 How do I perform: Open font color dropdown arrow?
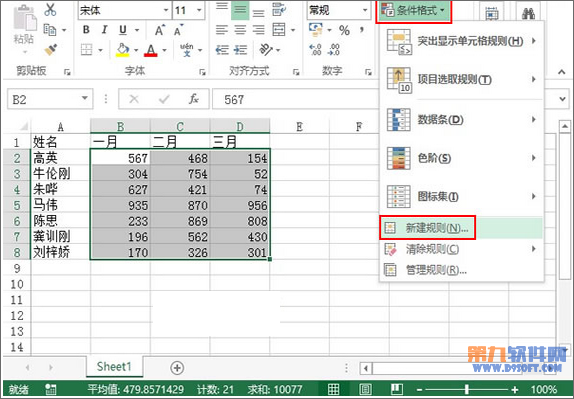tap(164, 50)
